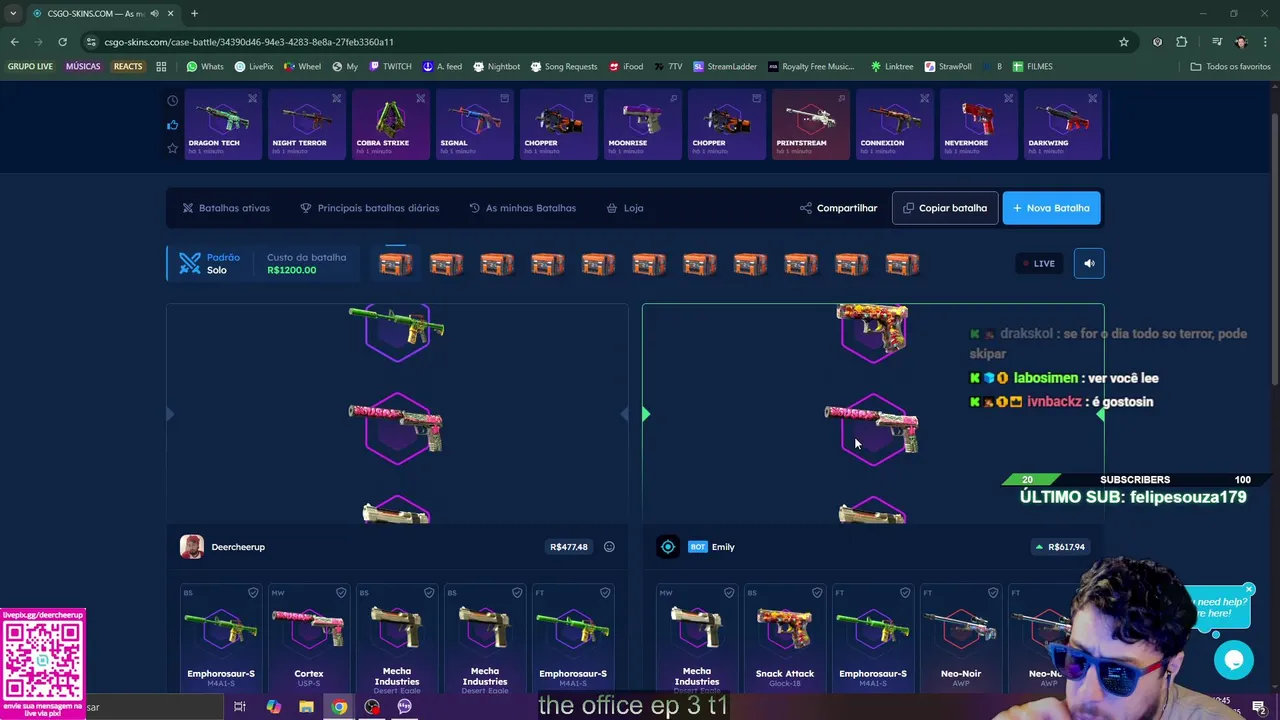Open the support chat bubble
1280x720 pixels.
click(1233, 660)
